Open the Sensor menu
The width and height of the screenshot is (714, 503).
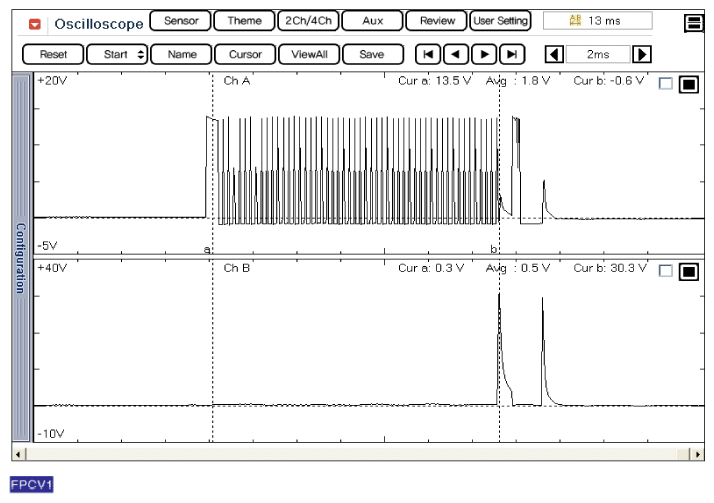tap(181, 21)
